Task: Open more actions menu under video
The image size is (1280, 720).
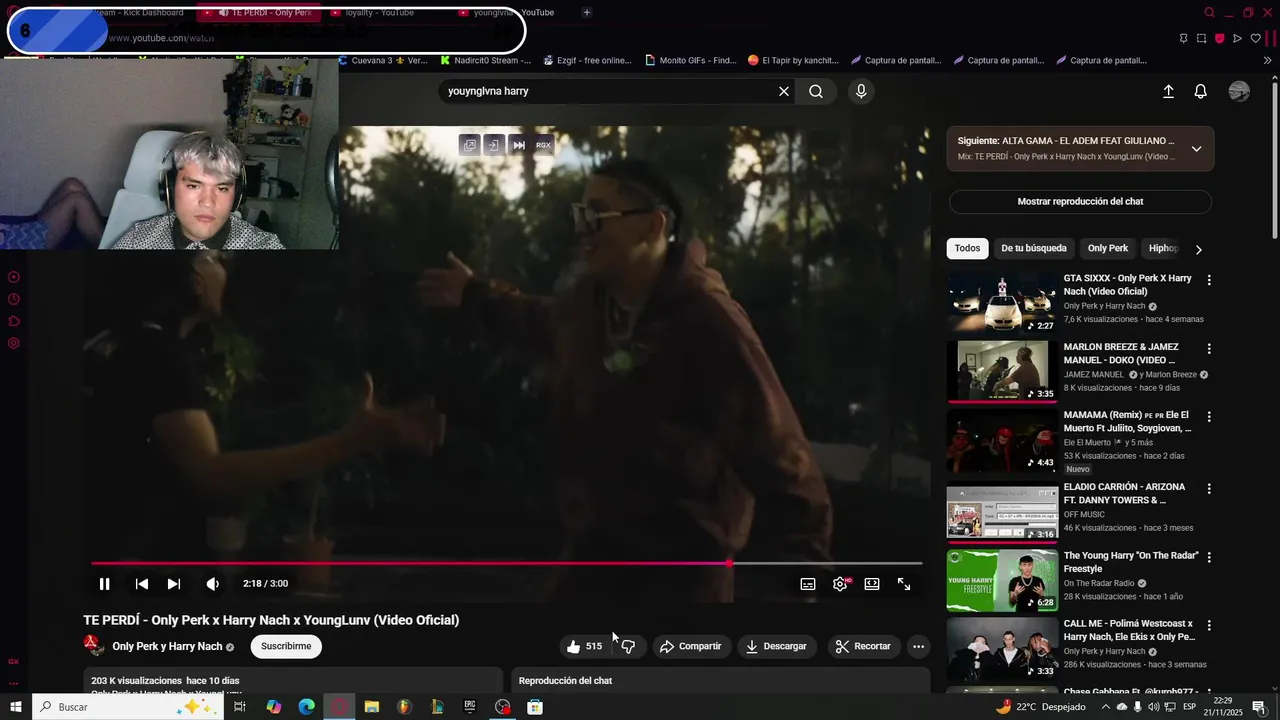Action: click(x=918, y=646)
